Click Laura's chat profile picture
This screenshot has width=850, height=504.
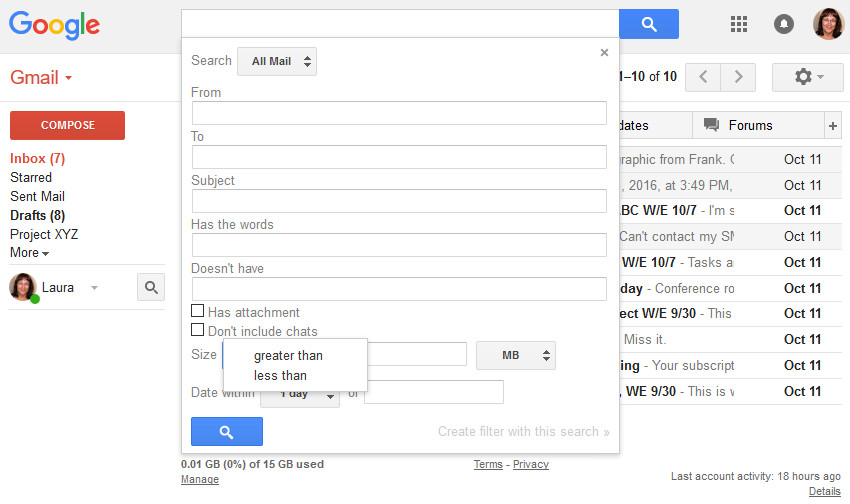(23, 287)
